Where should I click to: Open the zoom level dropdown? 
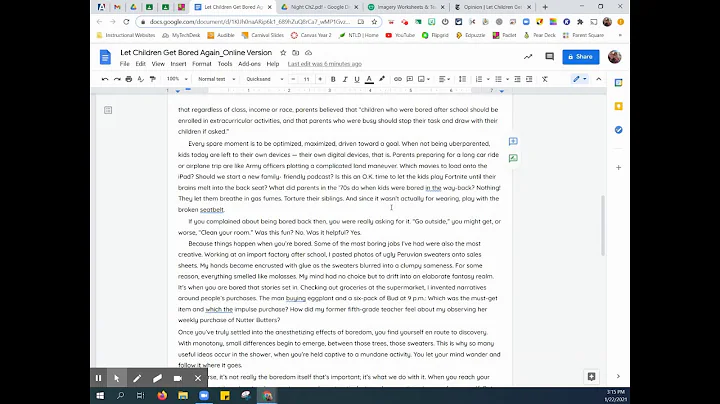(177, 79)
